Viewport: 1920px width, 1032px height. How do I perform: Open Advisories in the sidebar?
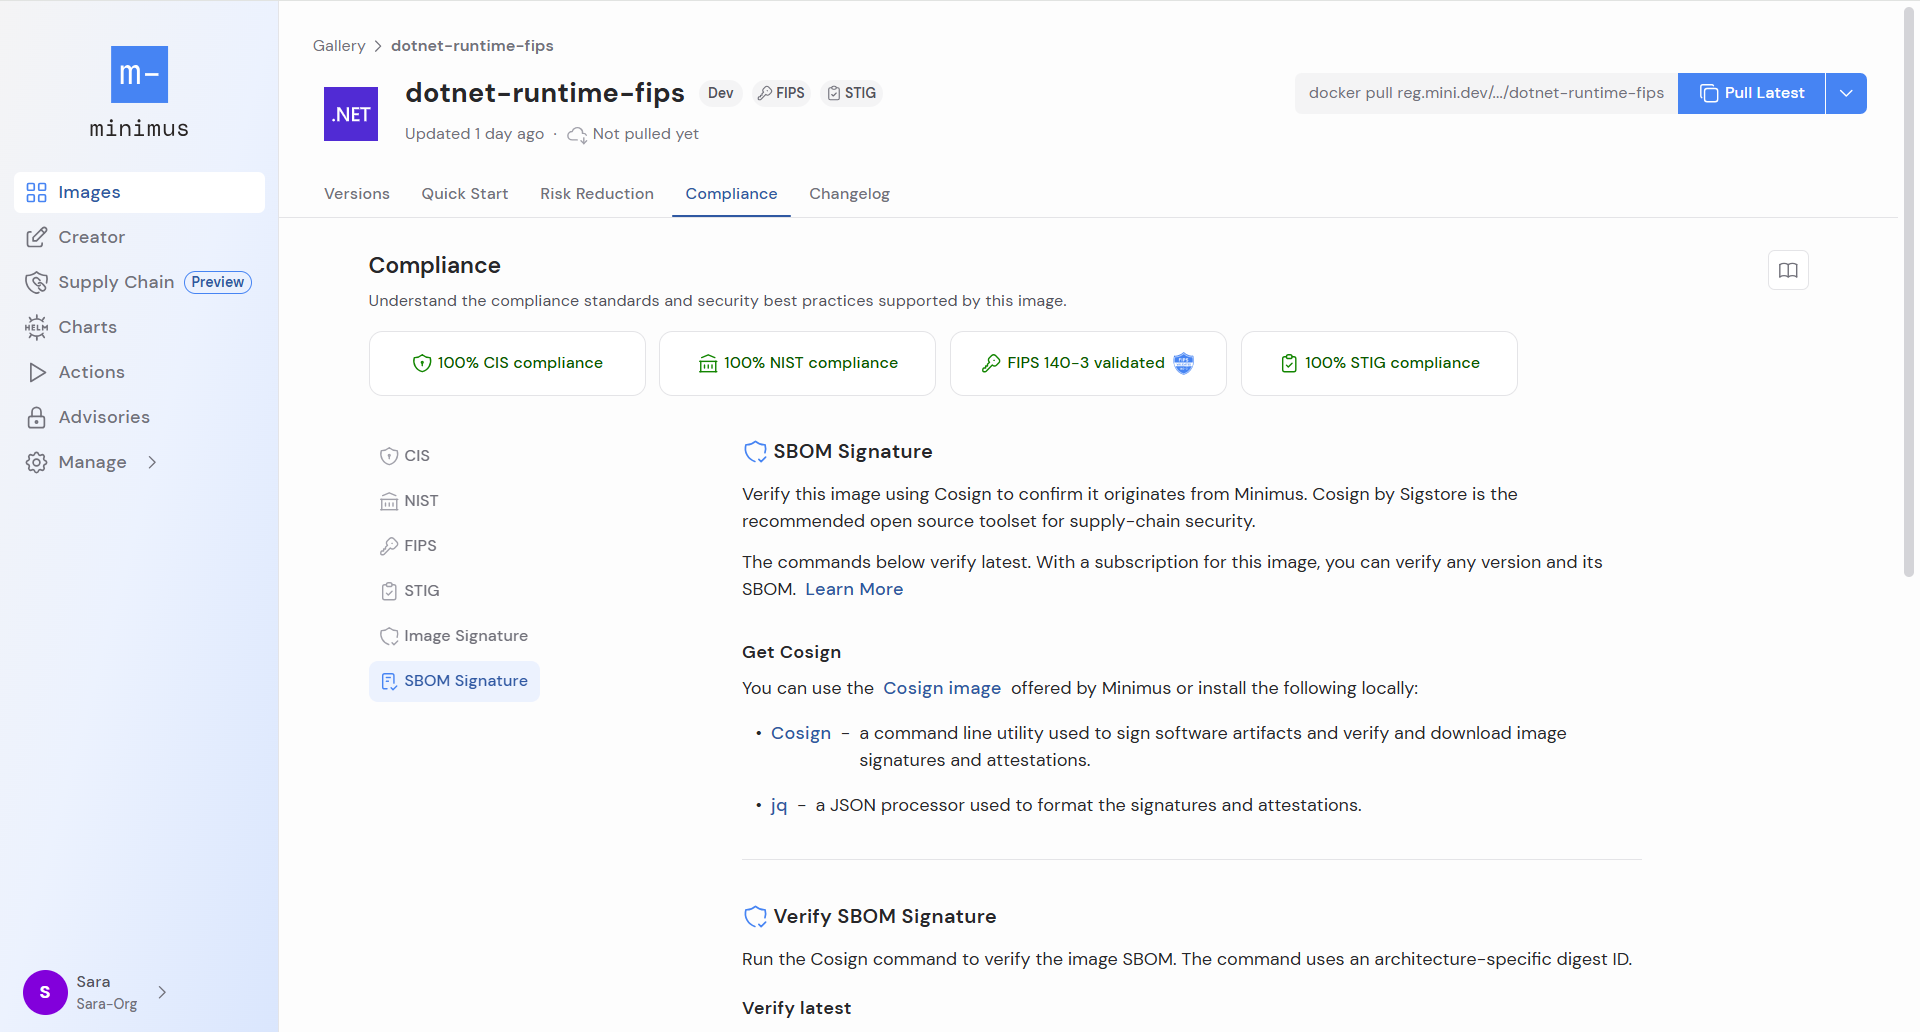tap(104, 417)
